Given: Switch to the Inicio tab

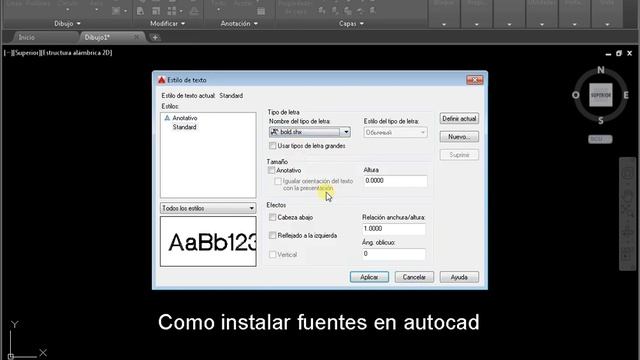Looking at the screenshot, I should [27, 37].
